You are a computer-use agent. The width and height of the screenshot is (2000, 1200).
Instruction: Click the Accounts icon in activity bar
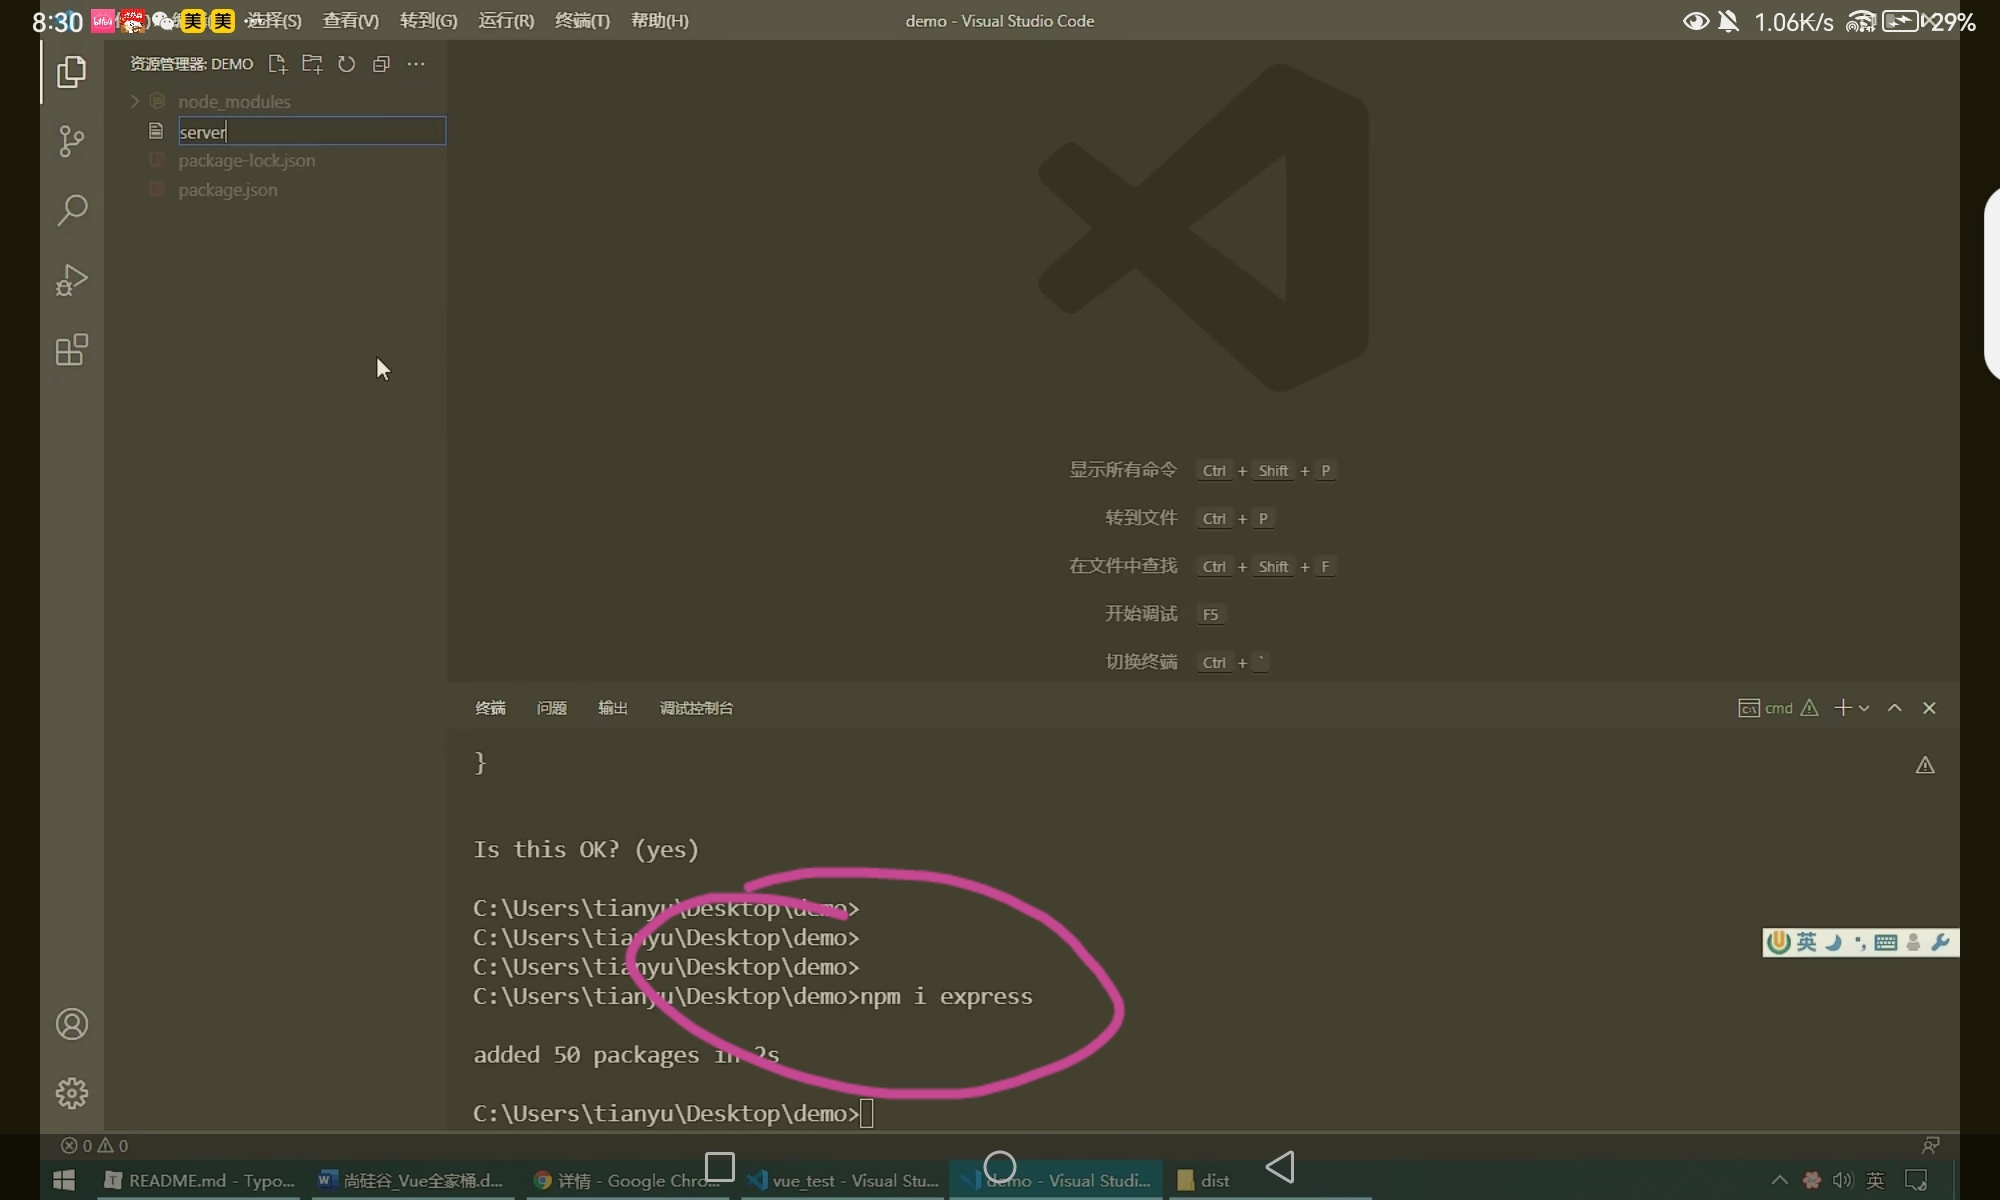[x=71, y=1024]
